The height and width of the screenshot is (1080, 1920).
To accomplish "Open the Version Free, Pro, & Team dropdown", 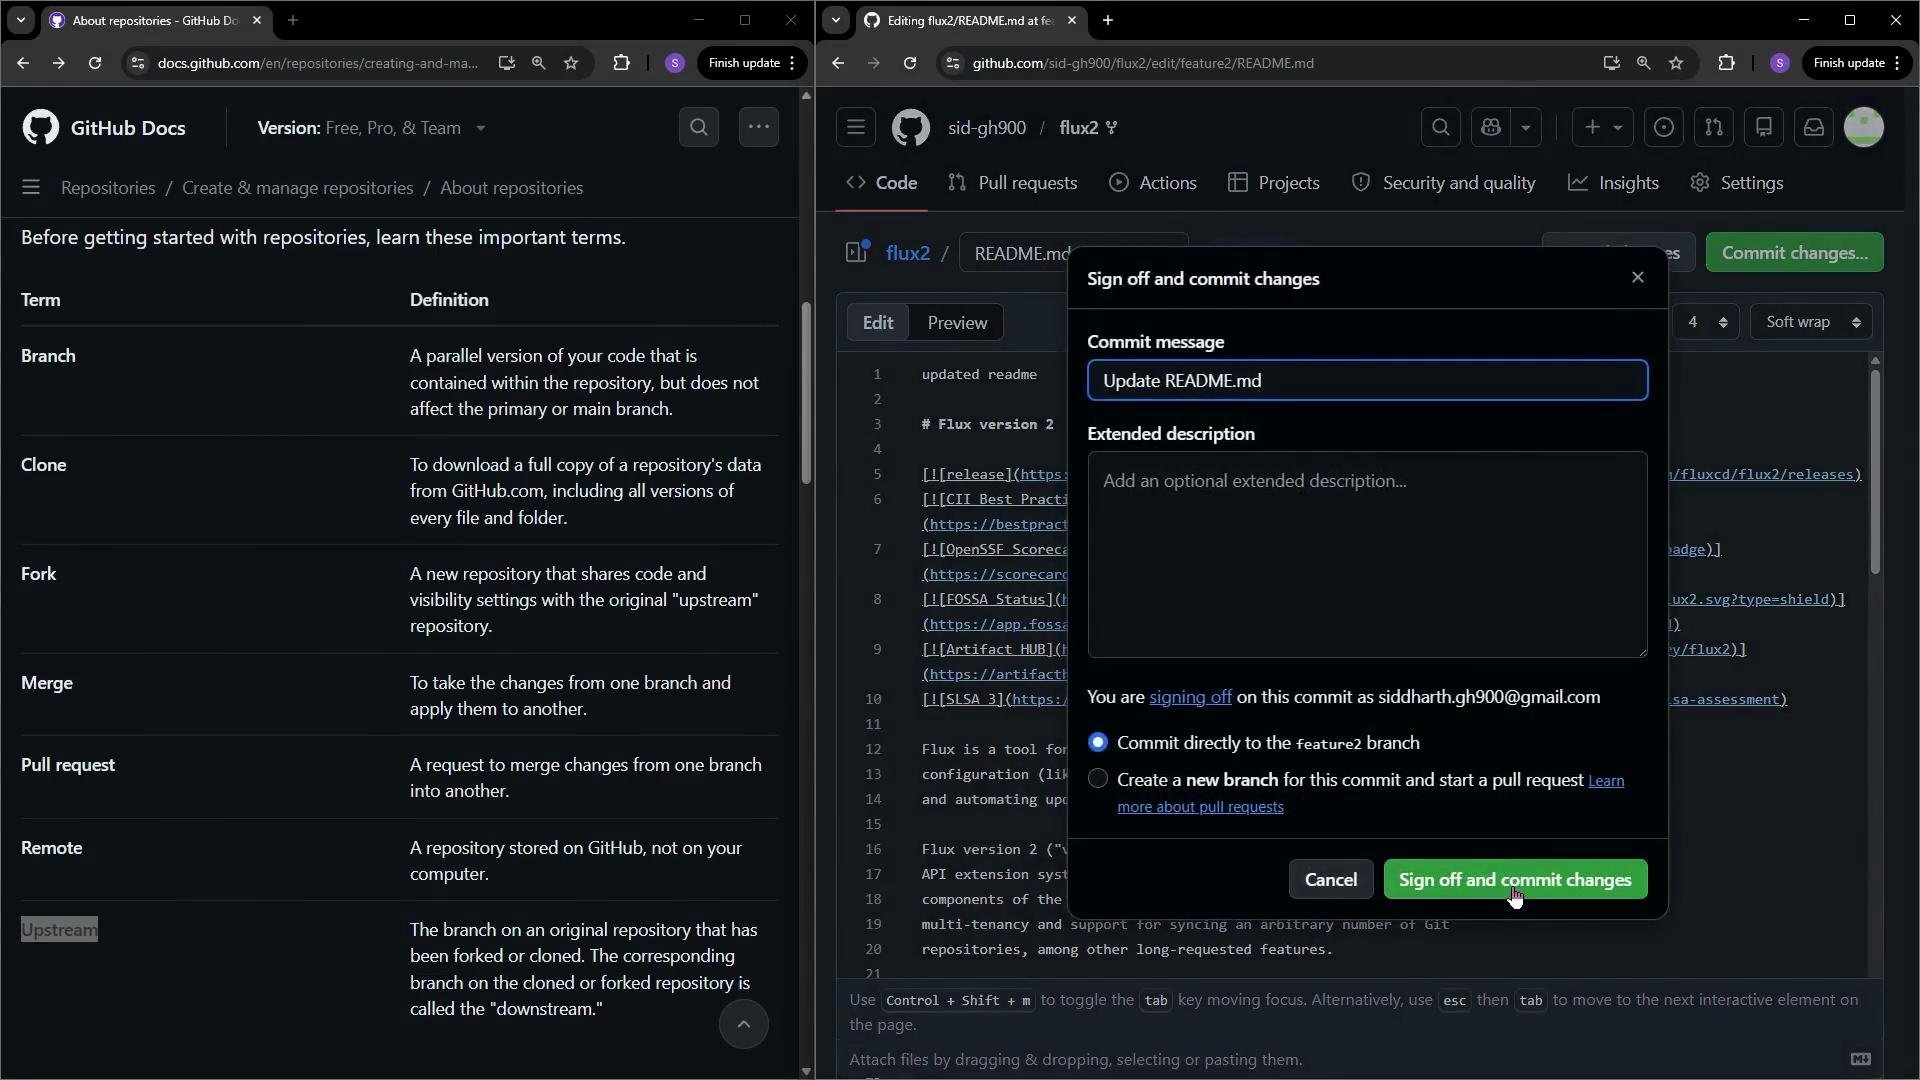I will (x=371, y=128).
